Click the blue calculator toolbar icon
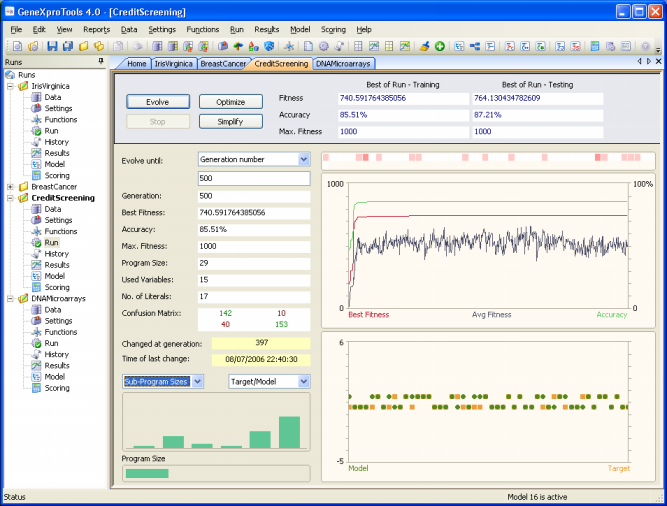Viewport: 667px width, 506px height. pyautogui.click(x=595, y=46)
